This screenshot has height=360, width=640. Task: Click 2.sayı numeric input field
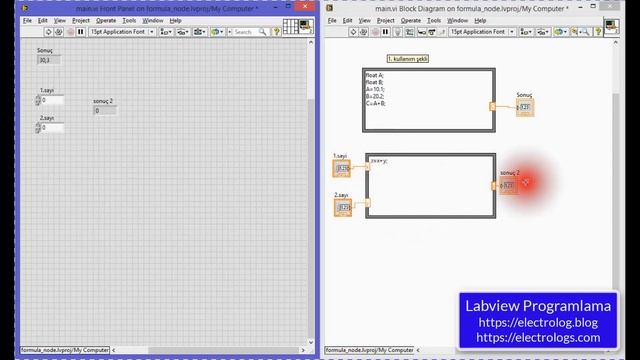[x=52, y=128]
